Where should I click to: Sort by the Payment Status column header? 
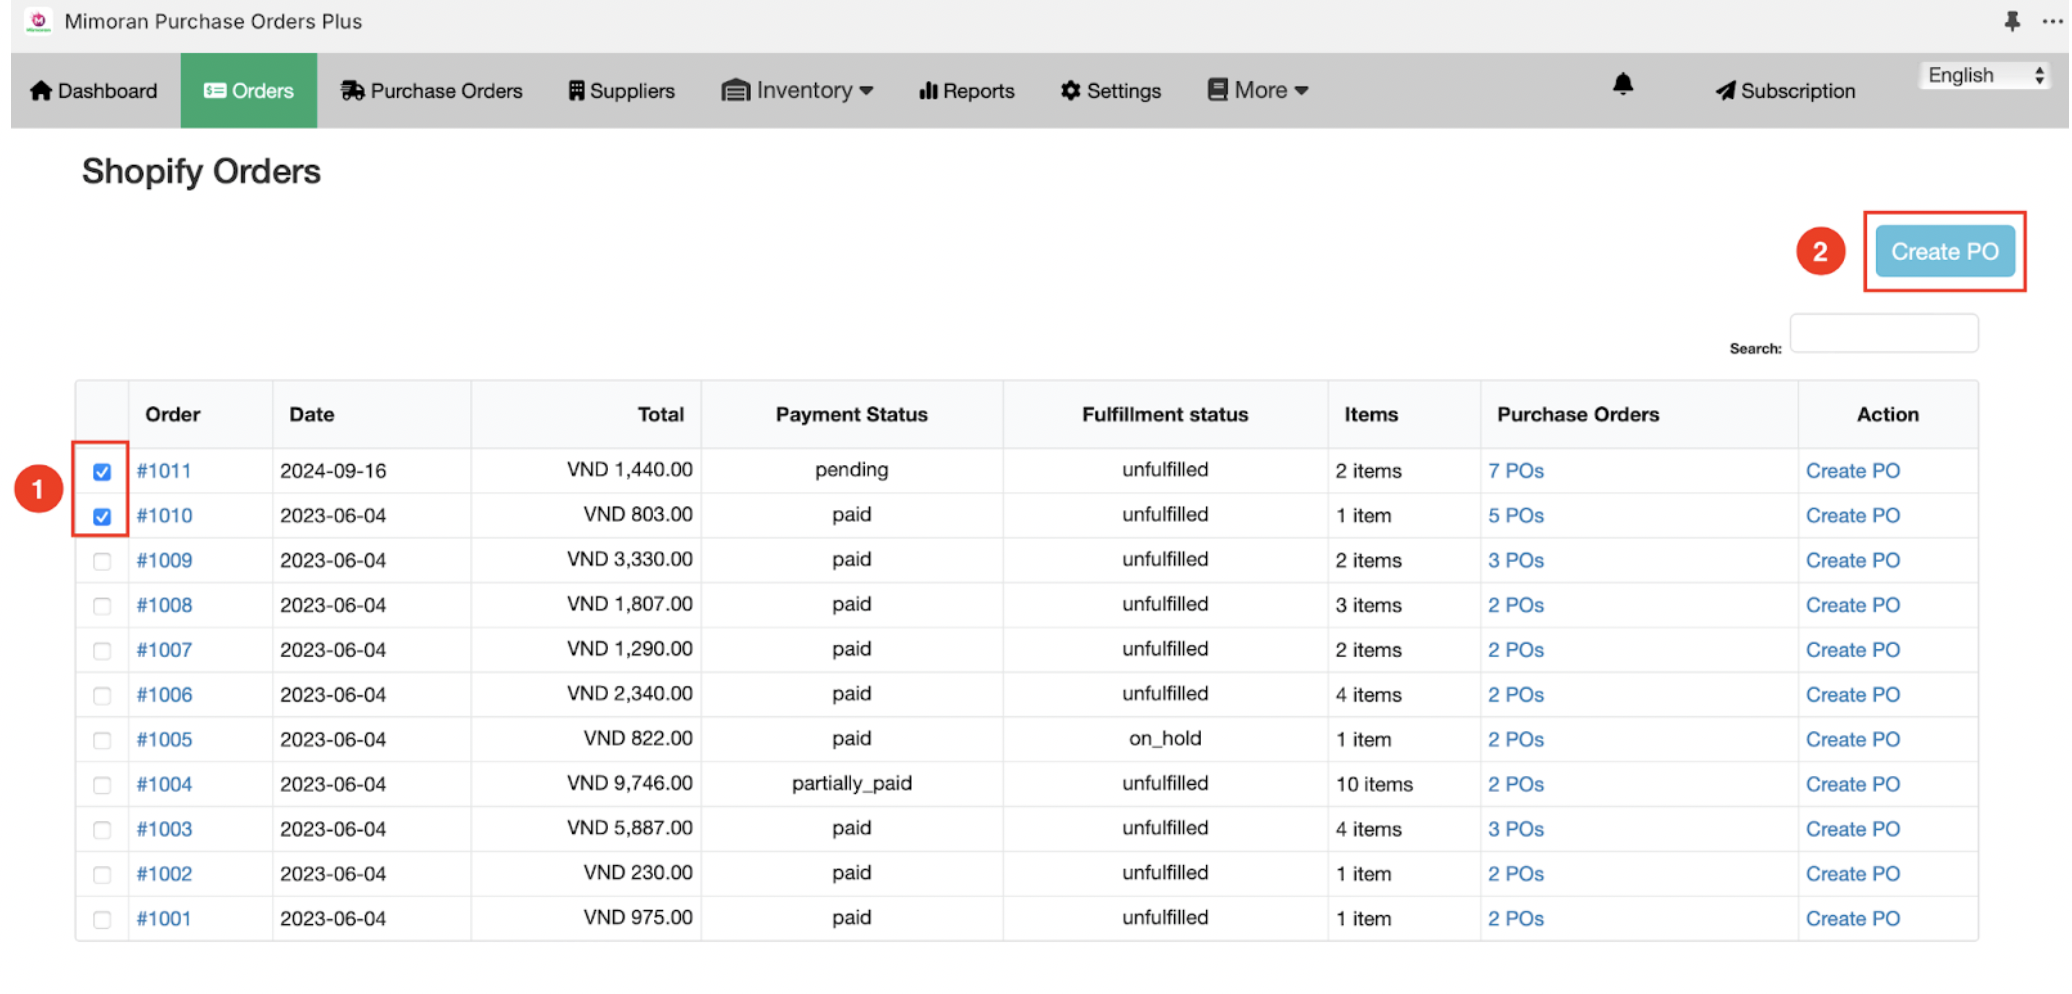852,415
